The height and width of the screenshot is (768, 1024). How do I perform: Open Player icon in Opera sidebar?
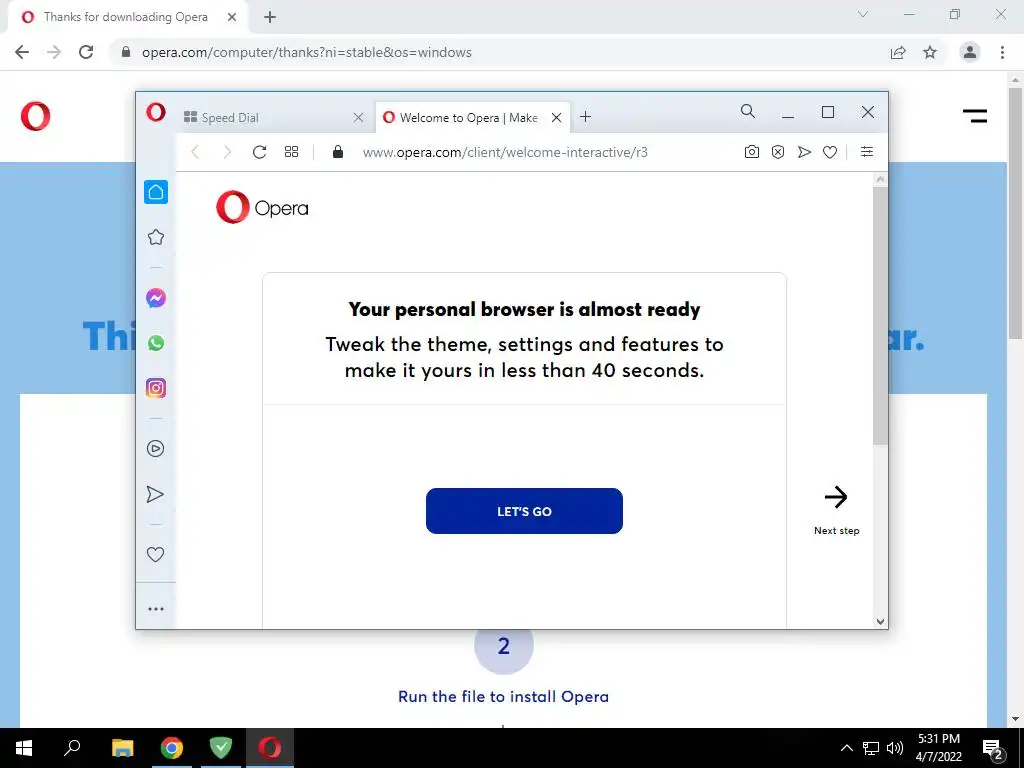155,449
